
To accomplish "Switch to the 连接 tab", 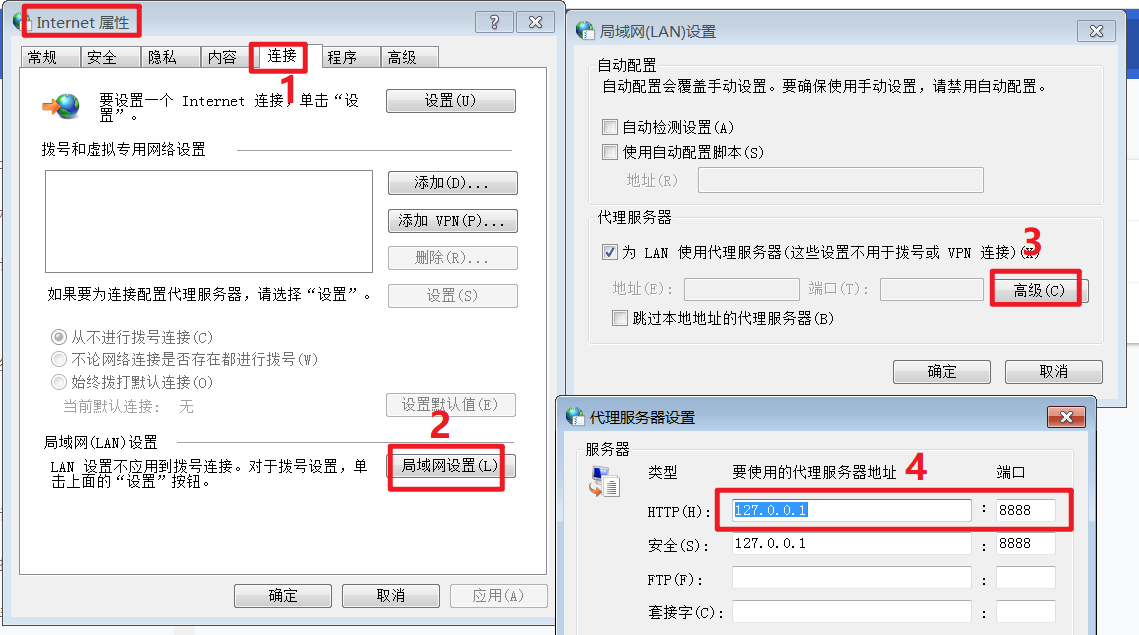I will point(281,56).
